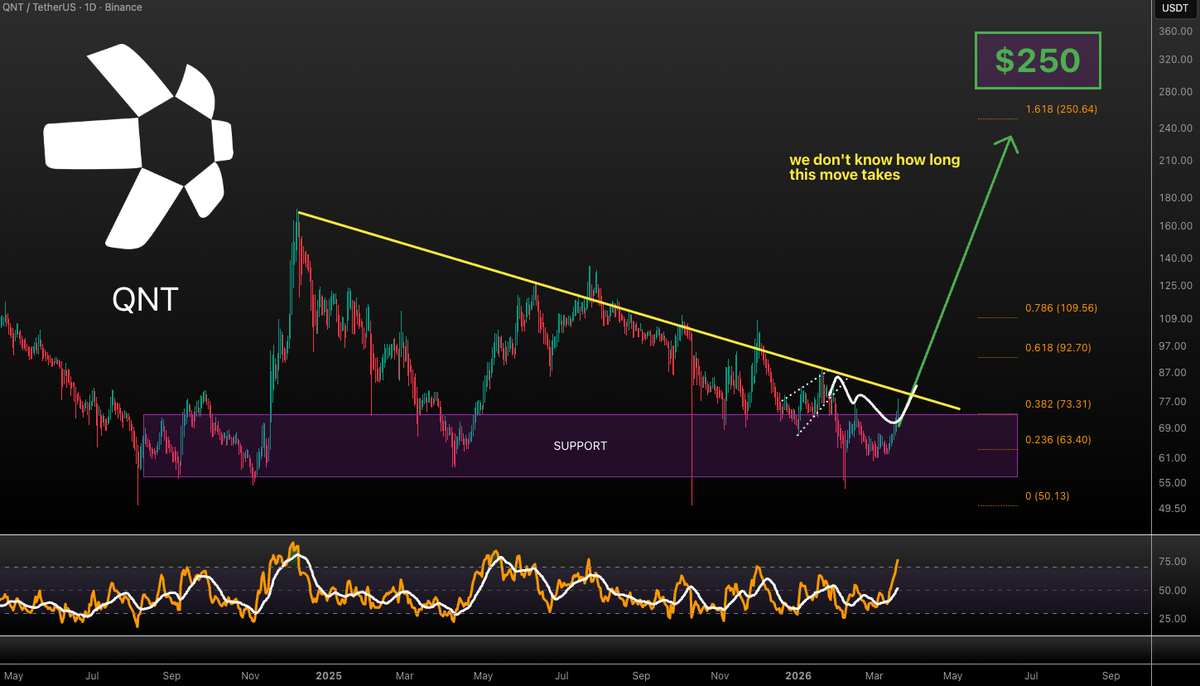Select the 2025 label on time axis

click(x=329, y=676)
